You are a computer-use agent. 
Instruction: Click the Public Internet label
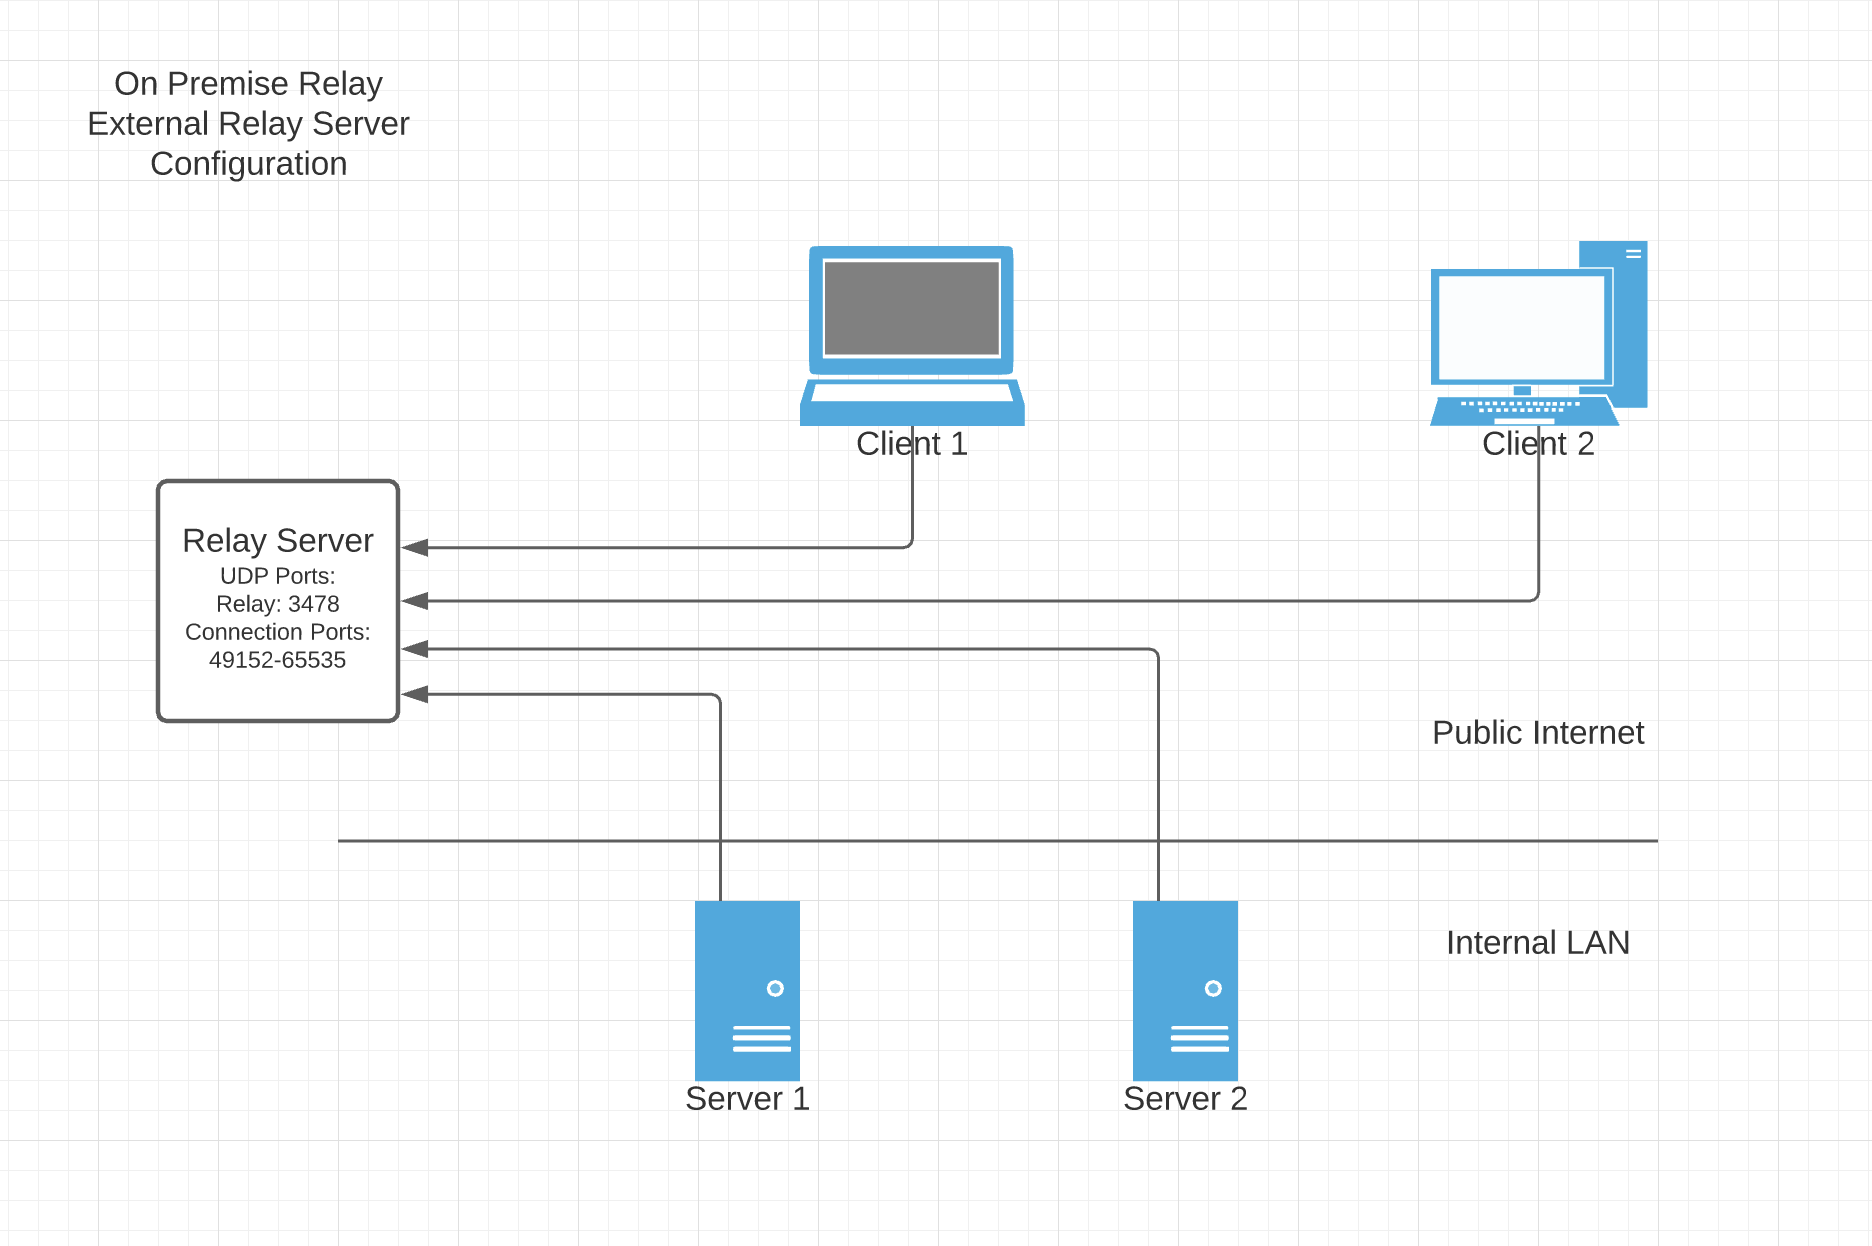(x=1537, y=732)
